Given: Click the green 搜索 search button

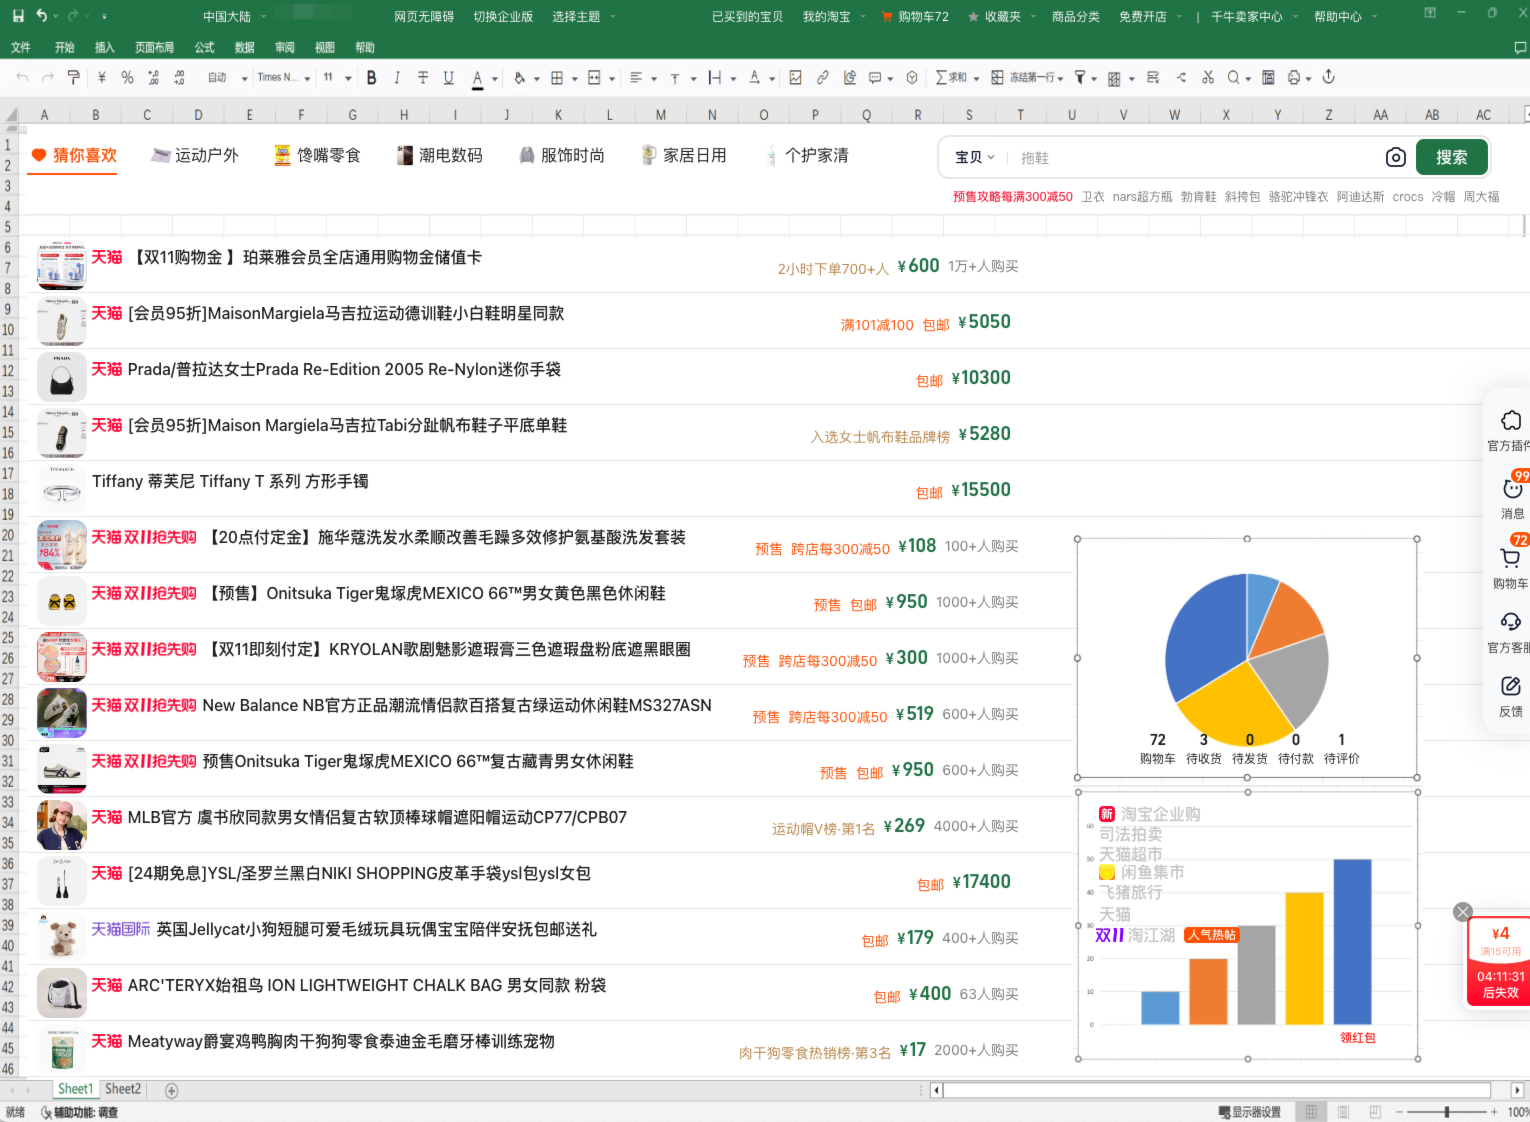Looking at the screenshot, I should point(1452,157).
